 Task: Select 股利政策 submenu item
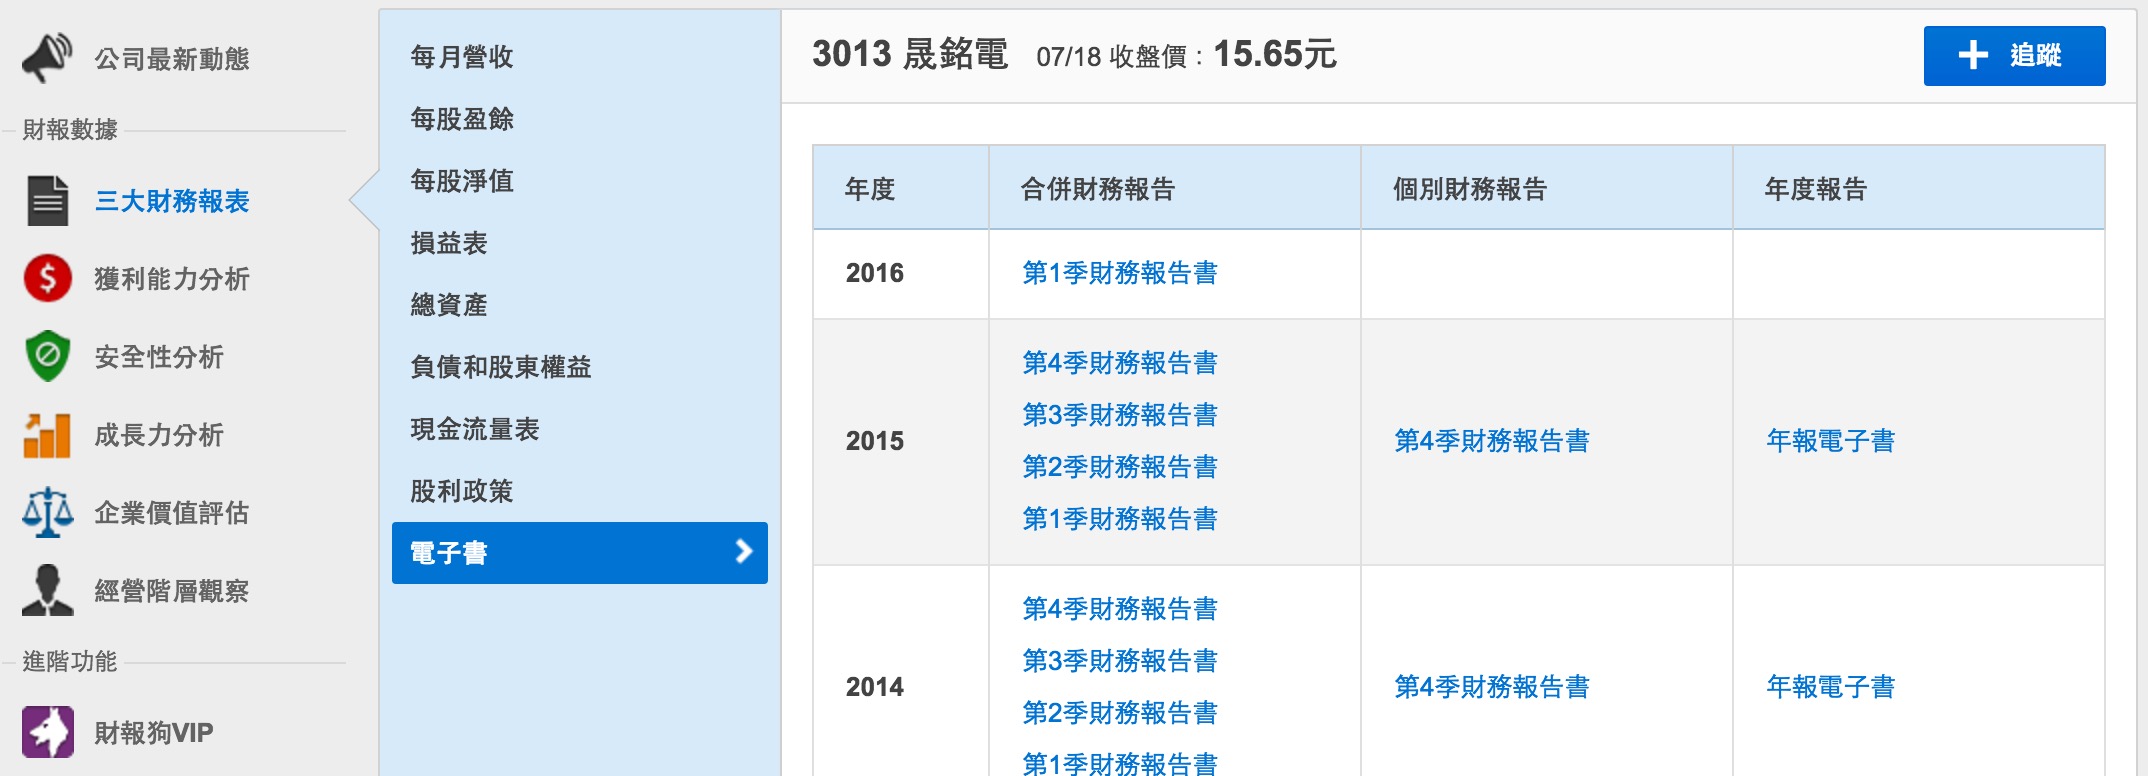click(x=462, y=491)
